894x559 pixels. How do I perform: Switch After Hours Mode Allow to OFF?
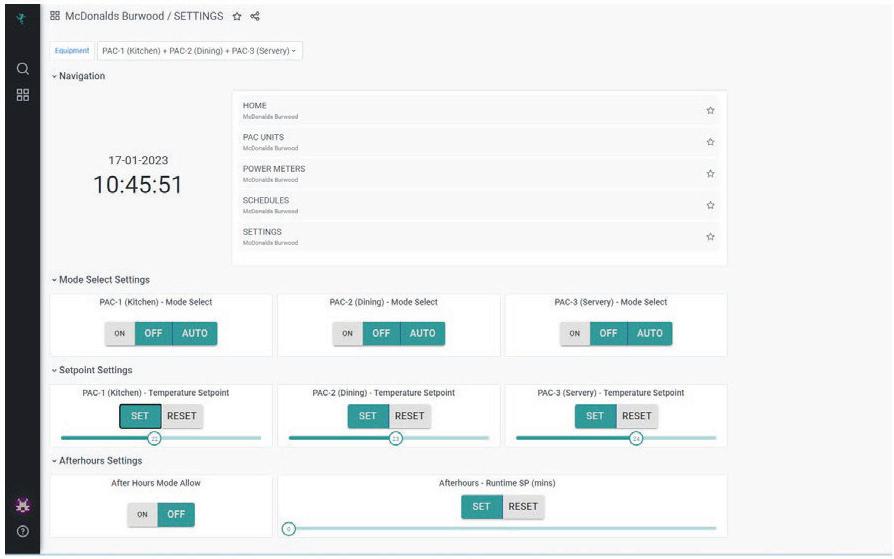click(x=176, y=515)
